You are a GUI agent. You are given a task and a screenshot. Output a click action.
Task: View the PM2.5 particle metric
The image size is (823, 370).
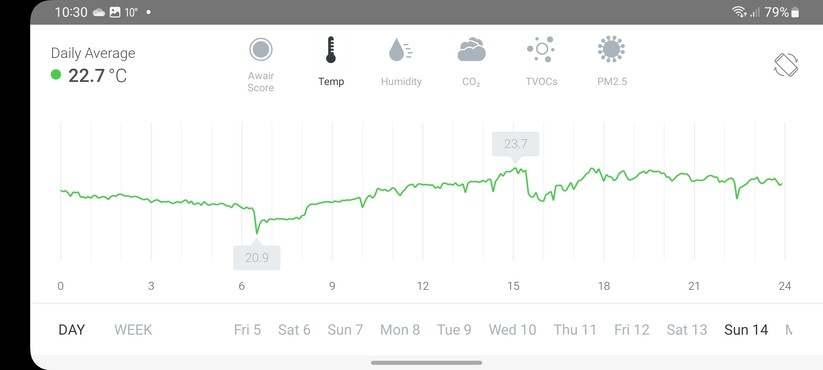click(x=611, y=50)
